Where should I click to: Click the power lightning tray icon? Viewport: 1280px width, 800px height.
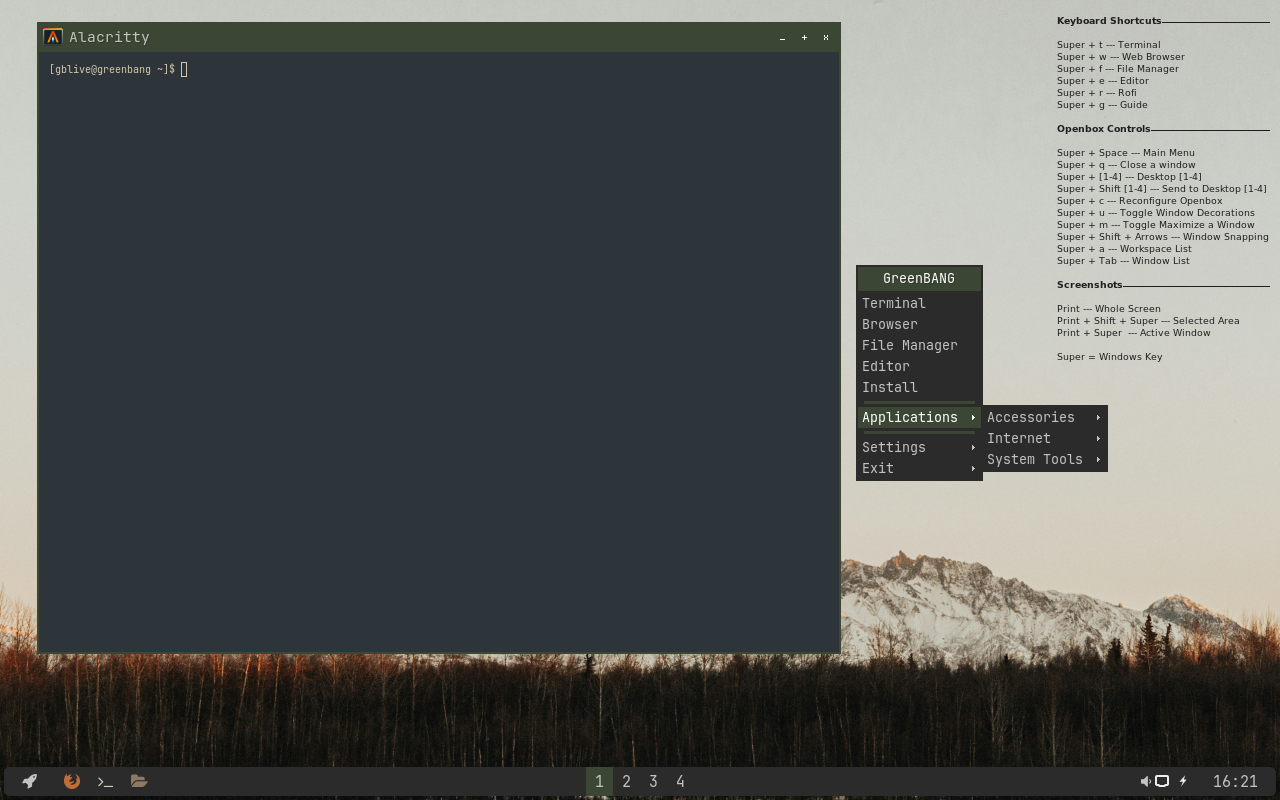point(1183,781)
